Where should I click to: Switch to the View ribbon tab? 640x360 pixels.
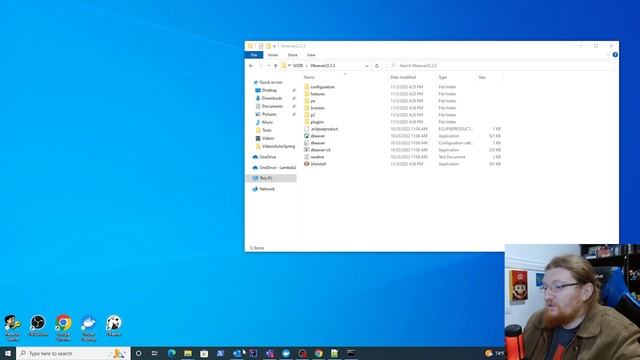point(311,55)
